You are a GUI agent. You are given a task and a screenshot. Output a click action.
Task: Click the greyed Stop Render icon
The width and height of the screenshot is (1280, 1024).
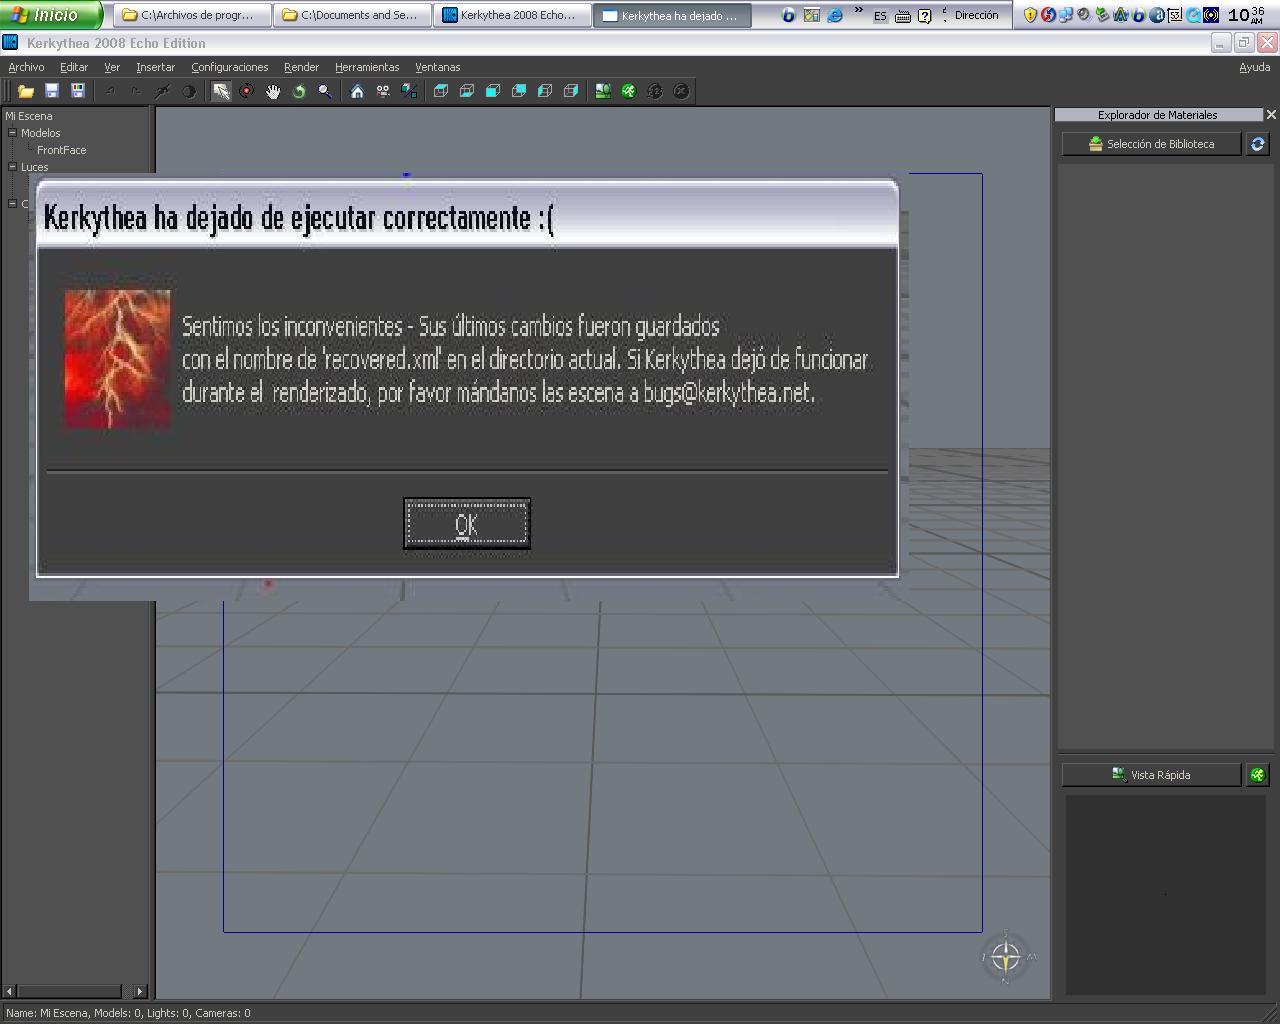click(x=681, y=91)
